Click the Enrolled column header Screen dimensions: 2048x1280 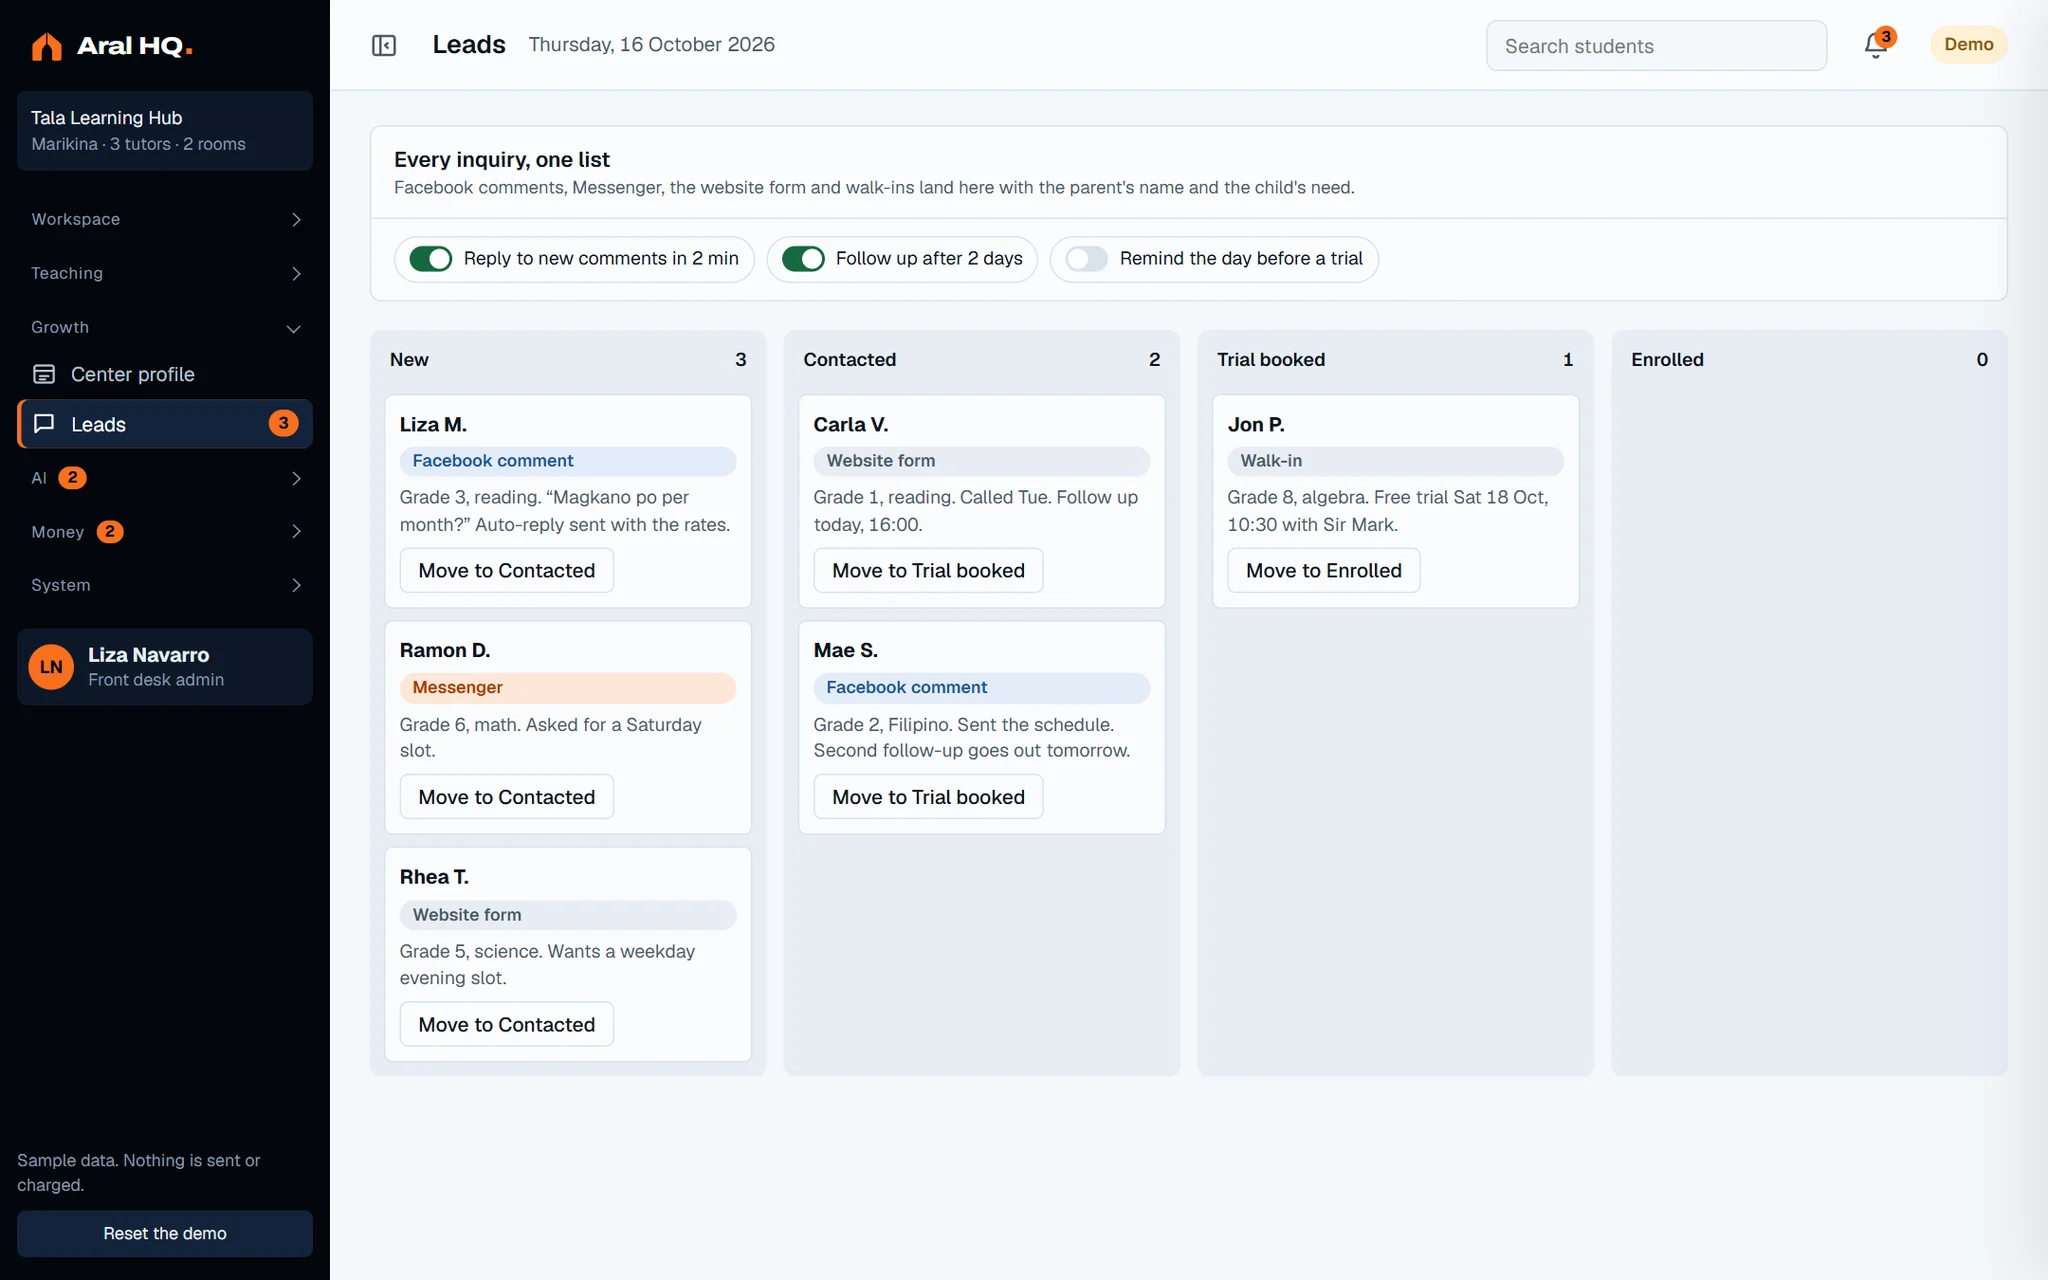click(1667, 360)
